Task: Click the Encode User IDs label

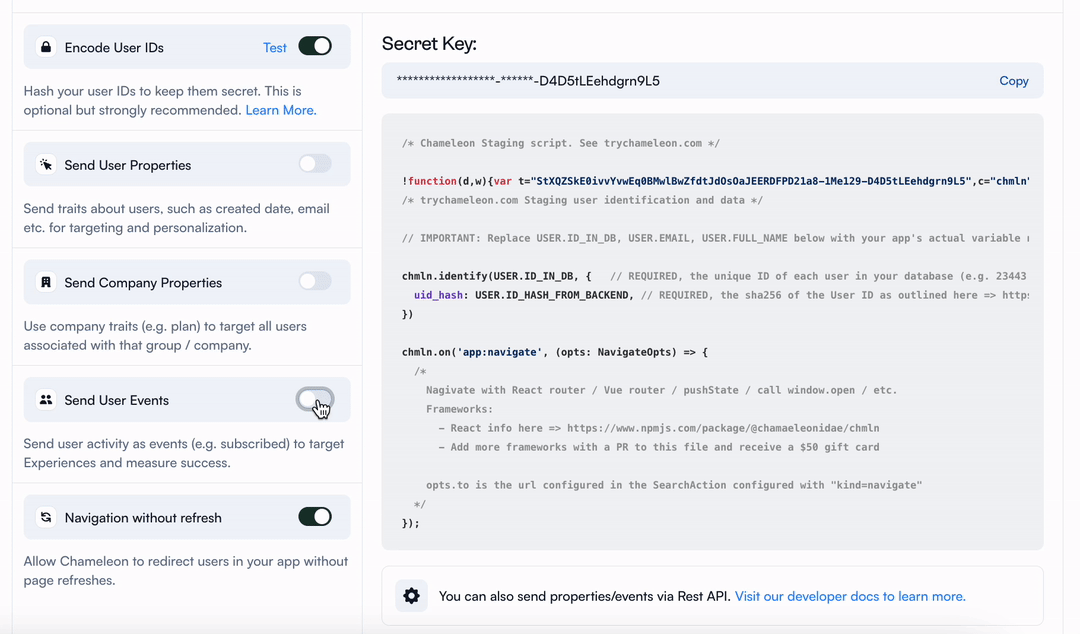Action: tap(114, 48)
